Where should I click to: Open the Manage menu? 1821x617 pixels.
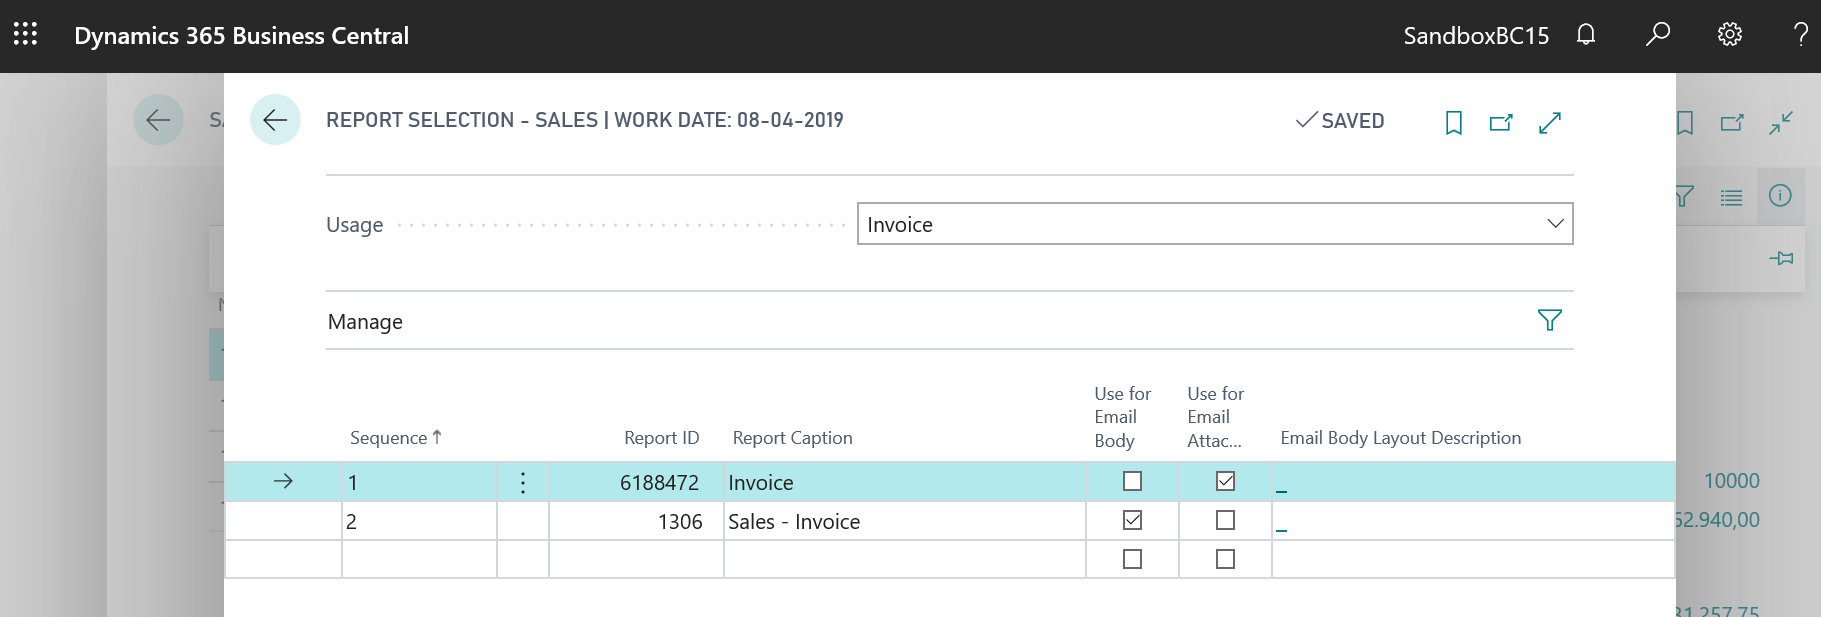click(365, 322)
